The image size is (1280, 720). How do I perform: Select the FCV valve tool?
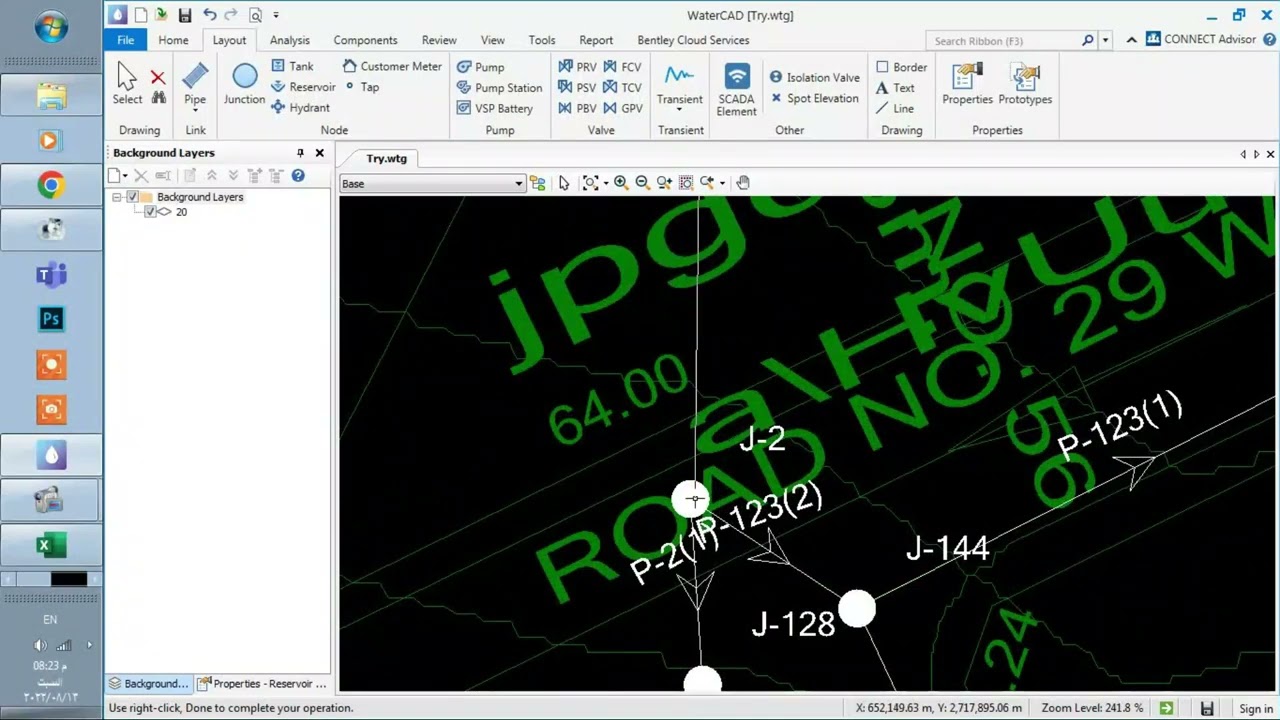point(622,67)
